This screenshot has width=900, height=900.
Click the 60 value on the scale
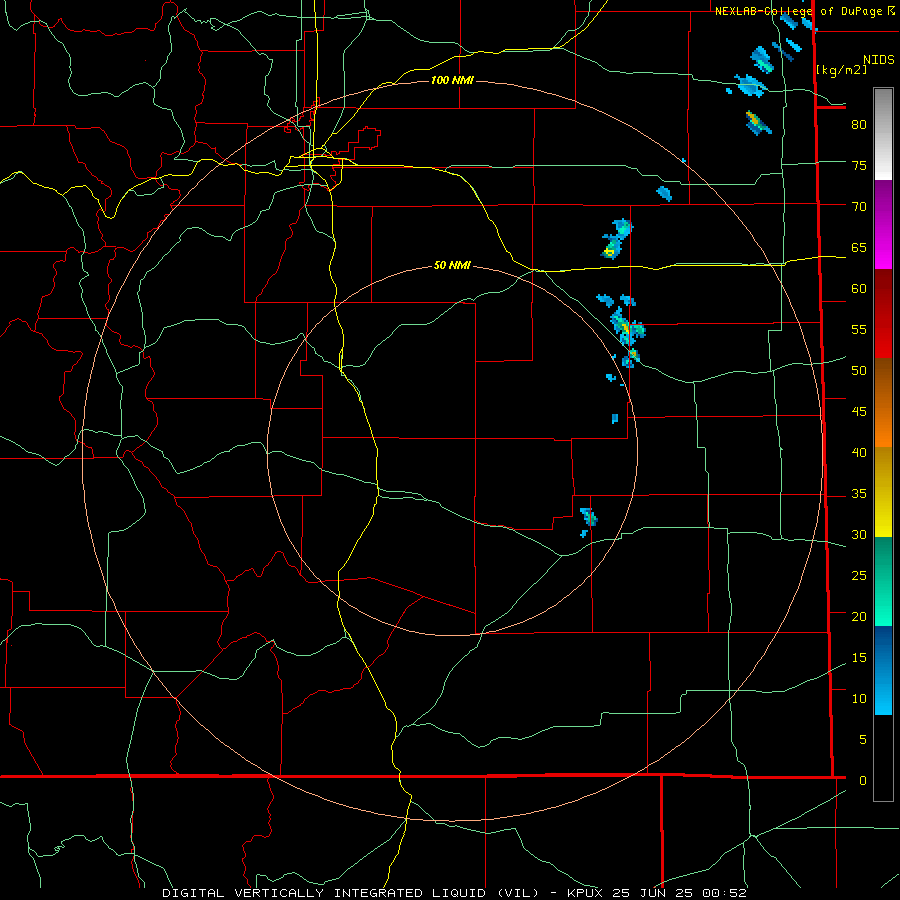[859, 289]
